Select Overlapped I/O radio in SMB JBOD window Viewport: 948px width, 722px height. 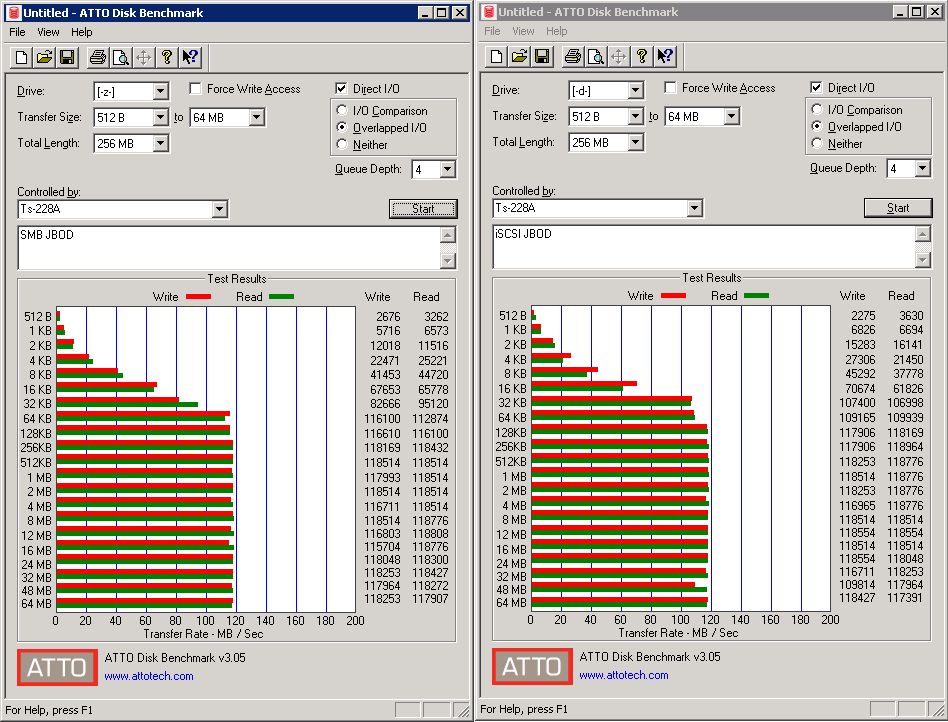pos(342,127)
